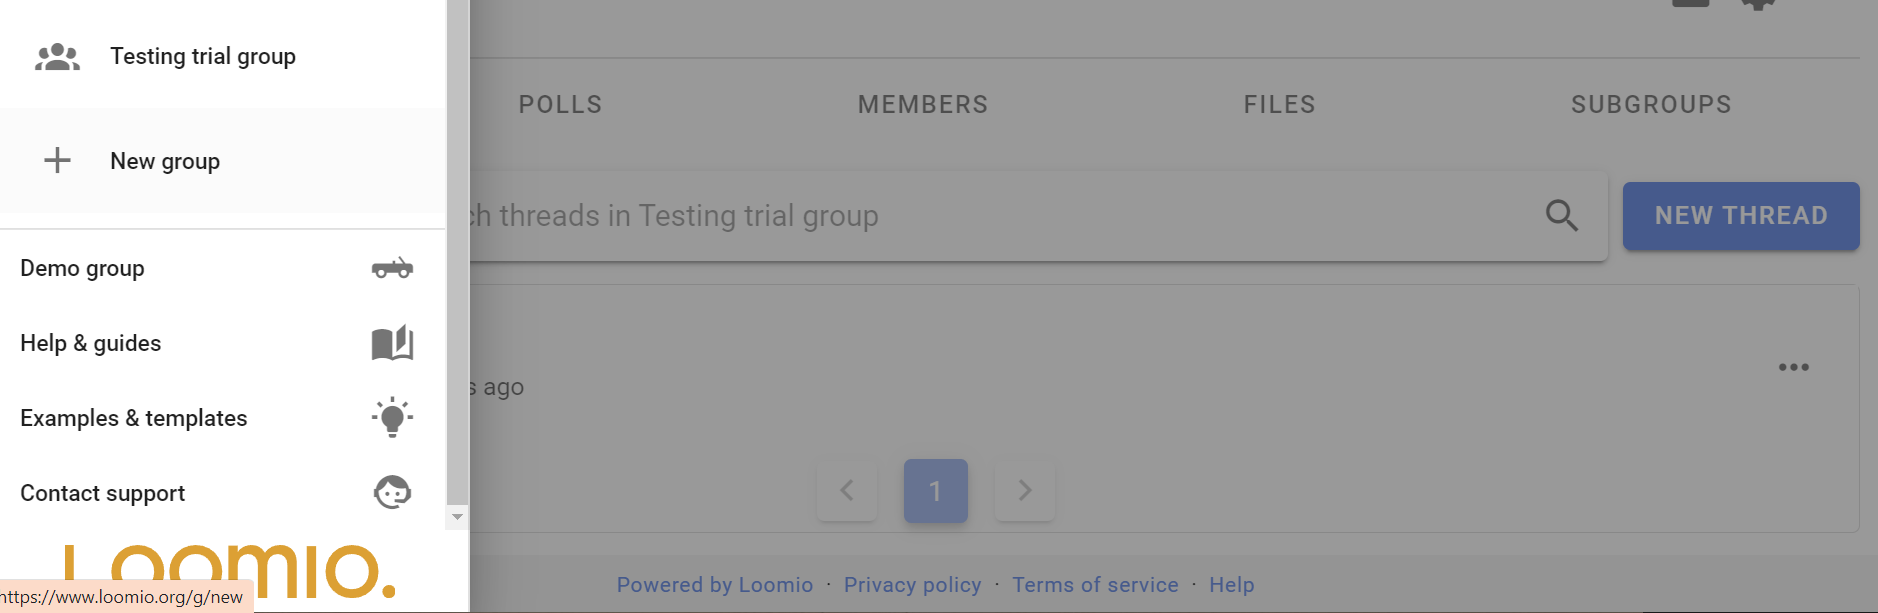Click the magnifying glass search icon
Image resolution: width=1878 pixels, height=613 pixels.
coord(1562,215)
